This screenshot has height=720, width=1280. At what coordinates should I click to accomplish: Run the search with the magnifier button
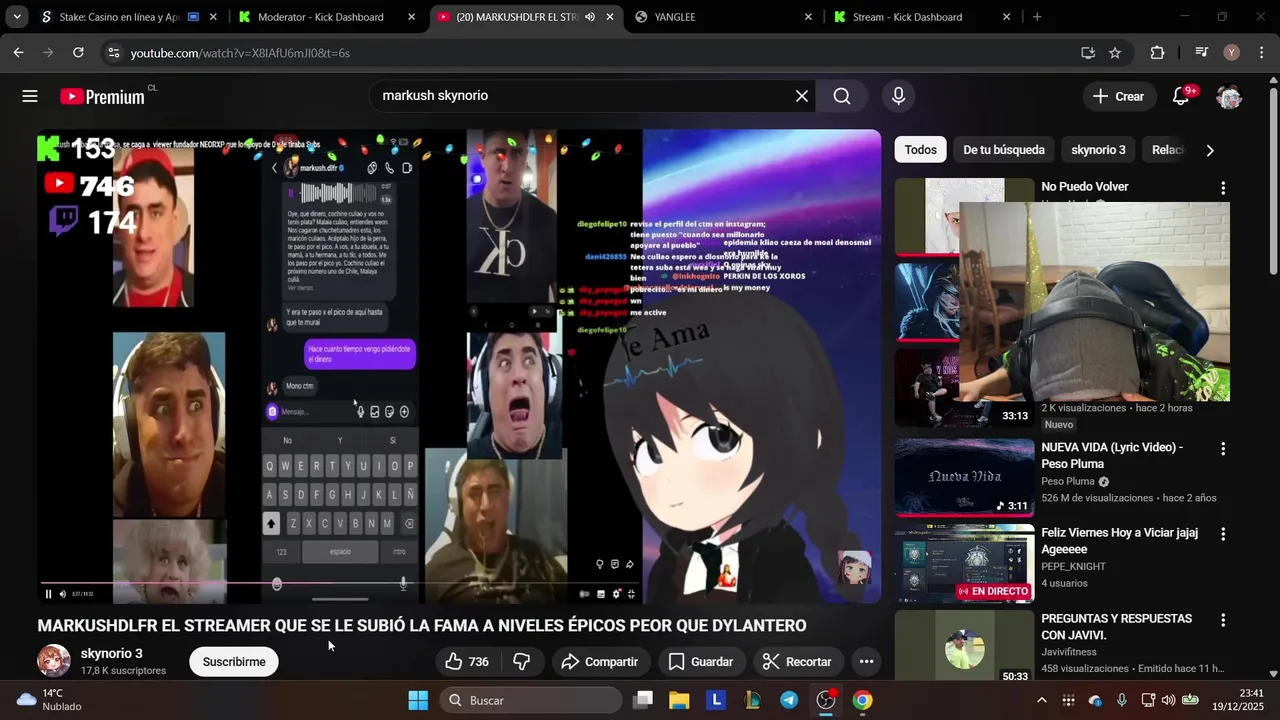[842, 96]
